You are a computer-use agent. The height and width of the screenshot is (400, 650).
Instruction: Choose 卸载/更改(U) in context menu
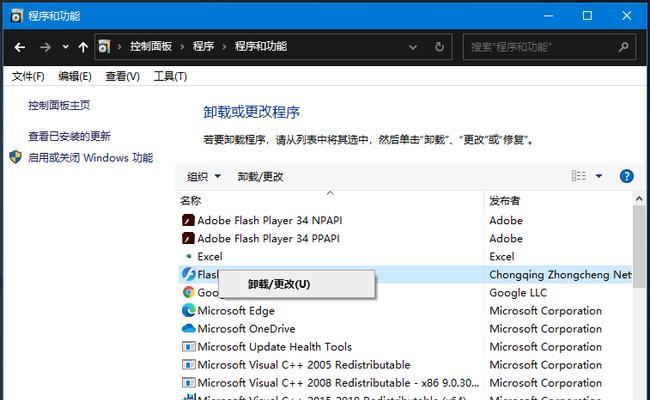[x=296, y=284]
